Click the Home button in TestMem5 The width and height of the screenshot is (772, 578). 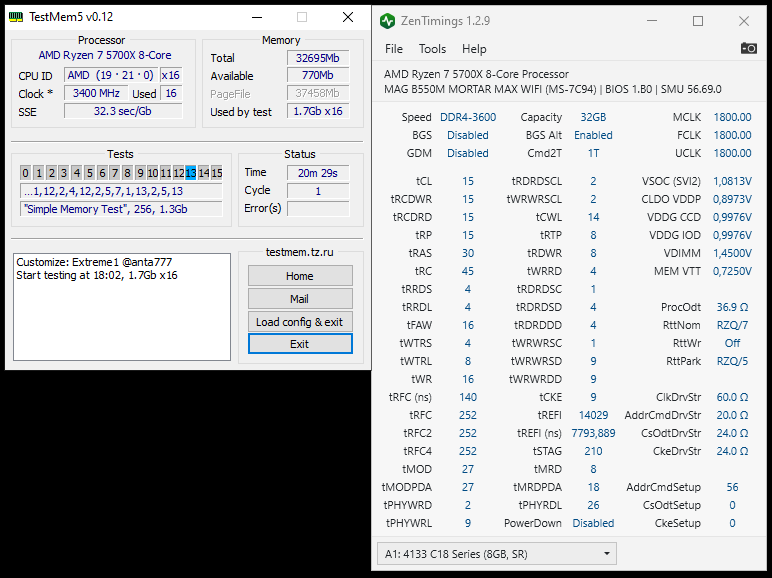point(300,276)
